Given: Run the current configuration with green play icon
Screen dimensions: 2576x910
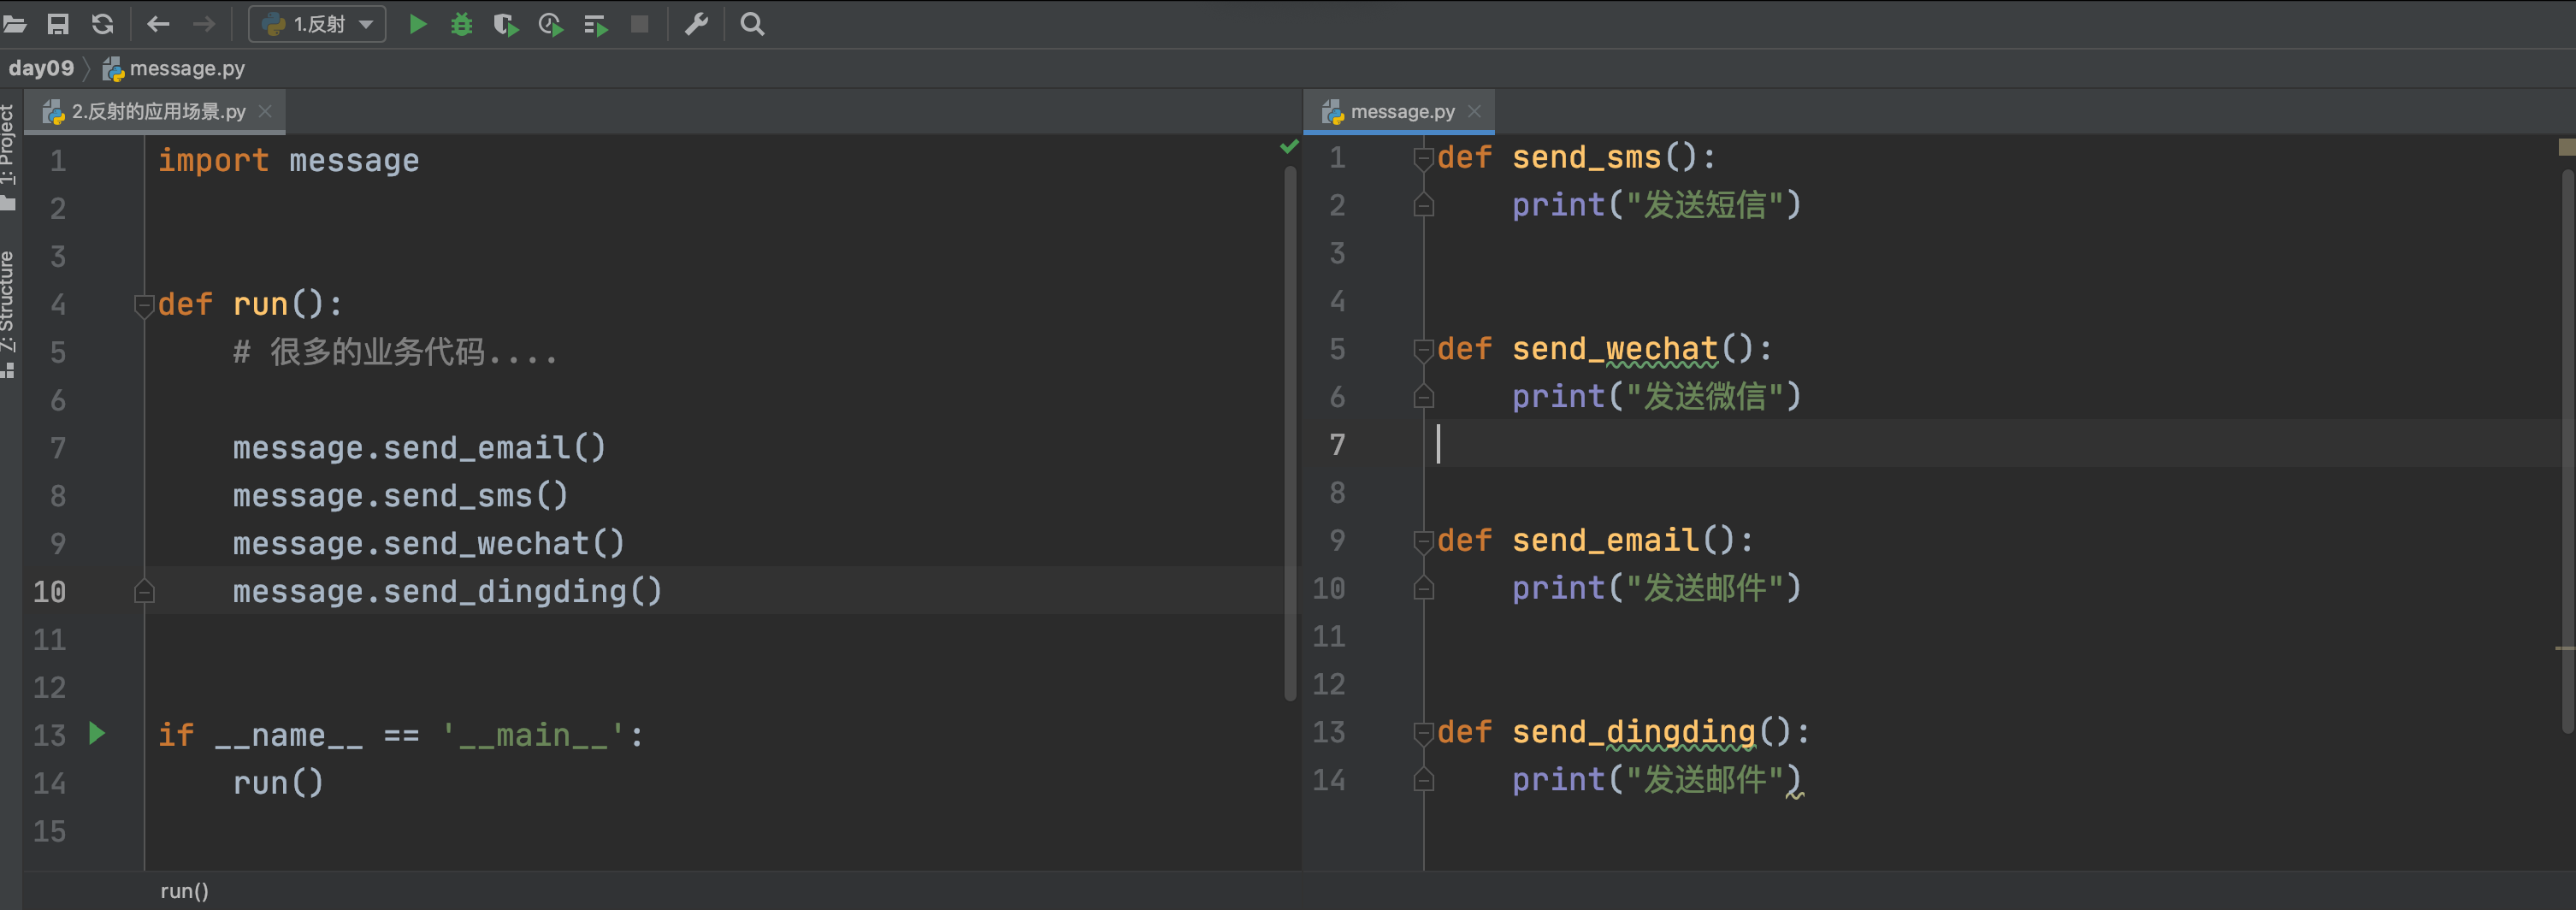Looking at the screenshot, I should pyautogui.click(x=418, y=24).
